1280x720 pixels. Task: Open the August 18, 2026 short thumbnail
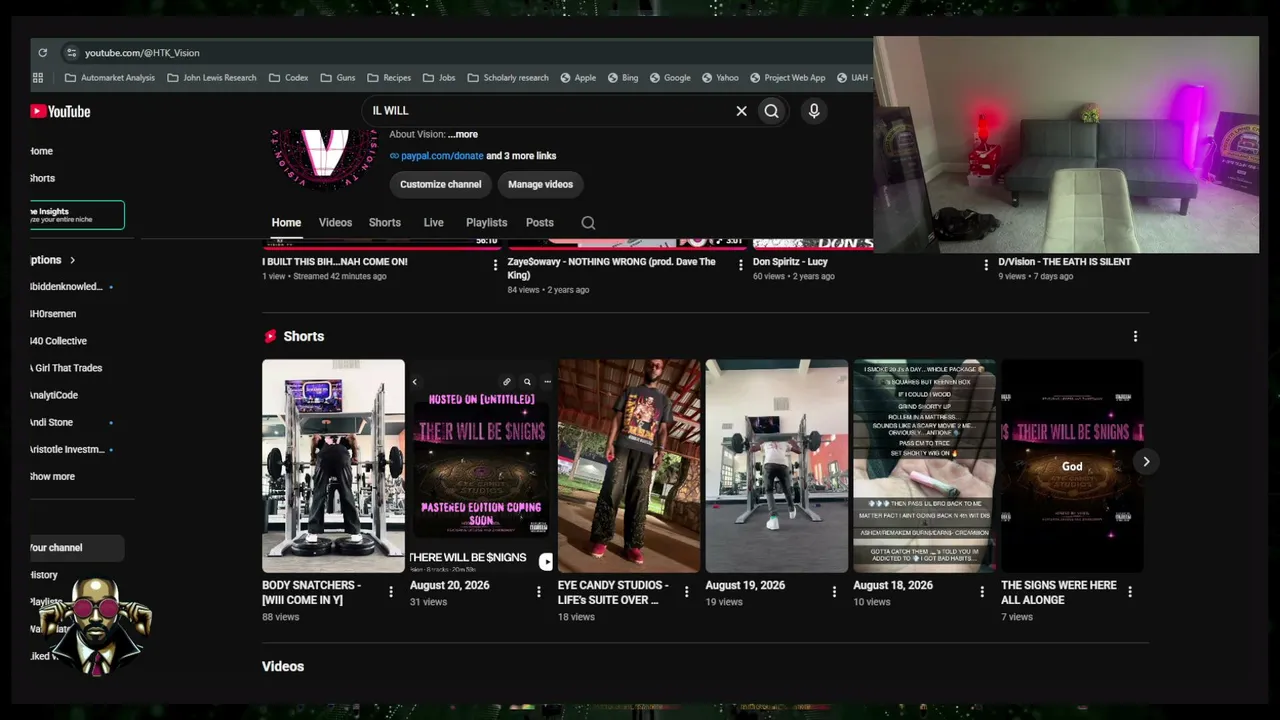[x=924, y=466]
